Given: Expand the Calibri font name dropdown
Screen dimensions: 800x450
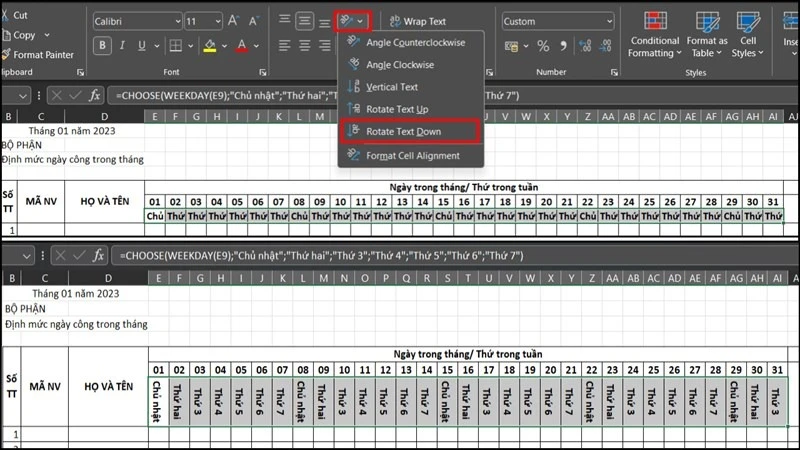Looking at the screenshot, I should [x=178, y=21].
